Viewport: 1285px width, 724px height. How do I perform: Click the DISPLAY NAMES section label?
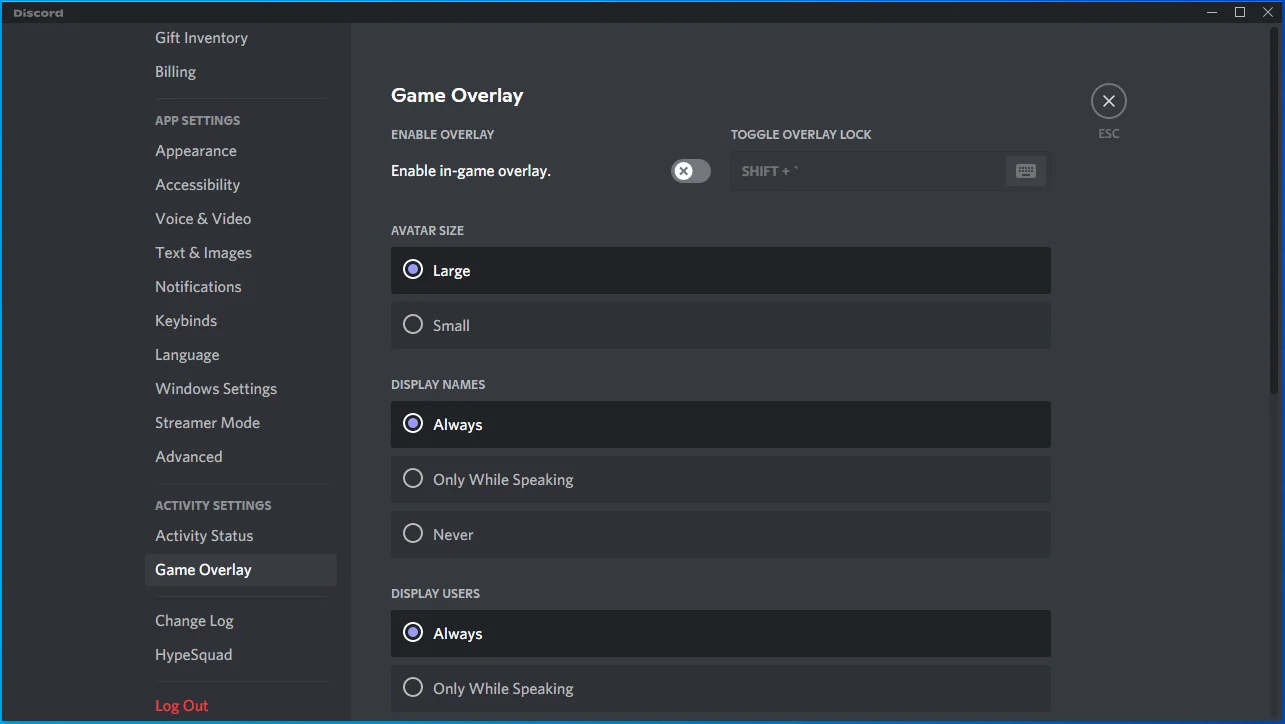(438, 385)
